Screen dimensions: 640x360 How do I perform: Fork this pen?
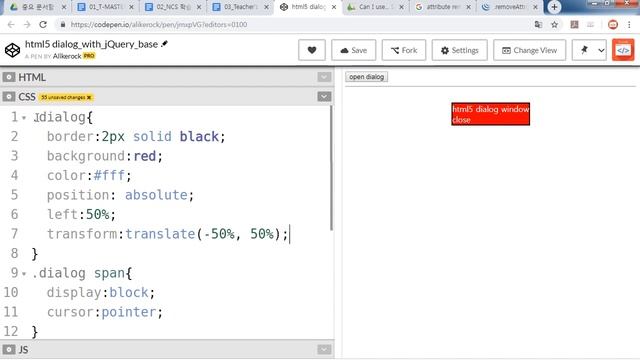(404, 50)
